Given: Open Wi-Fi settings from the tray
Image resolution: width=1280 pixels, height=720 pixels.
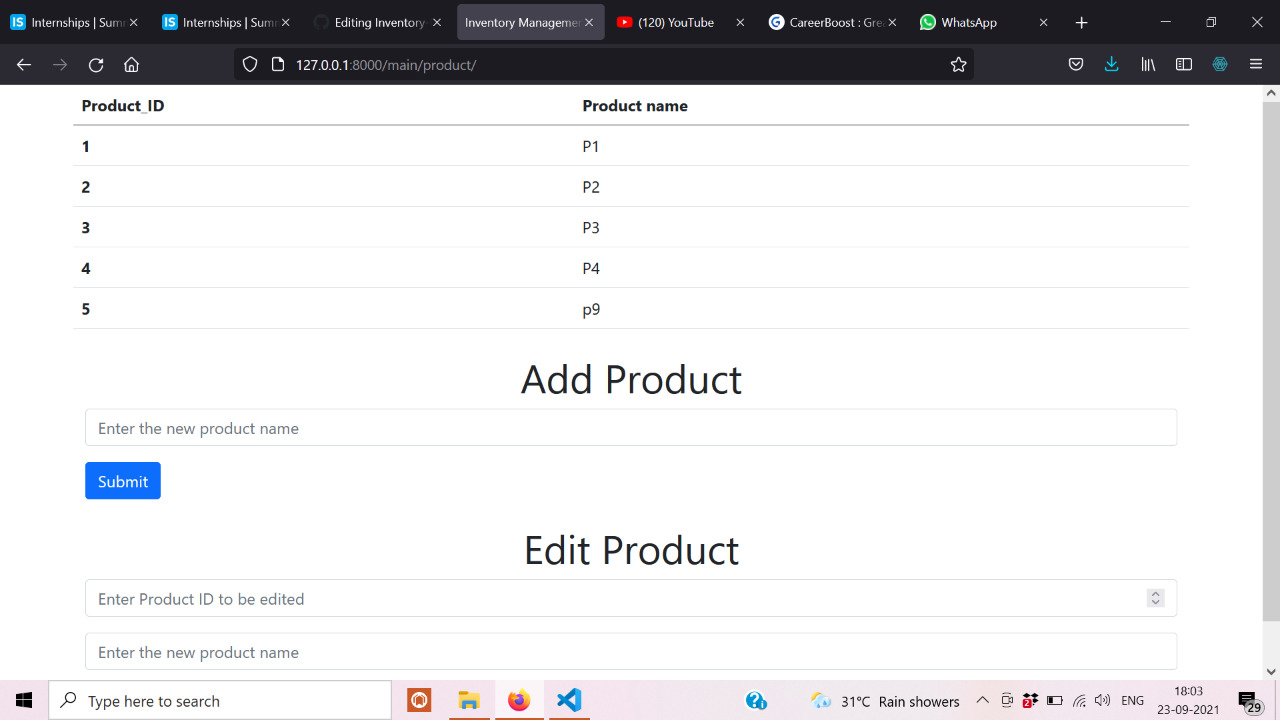Looking at the screenshot, I should (1078, 700).
